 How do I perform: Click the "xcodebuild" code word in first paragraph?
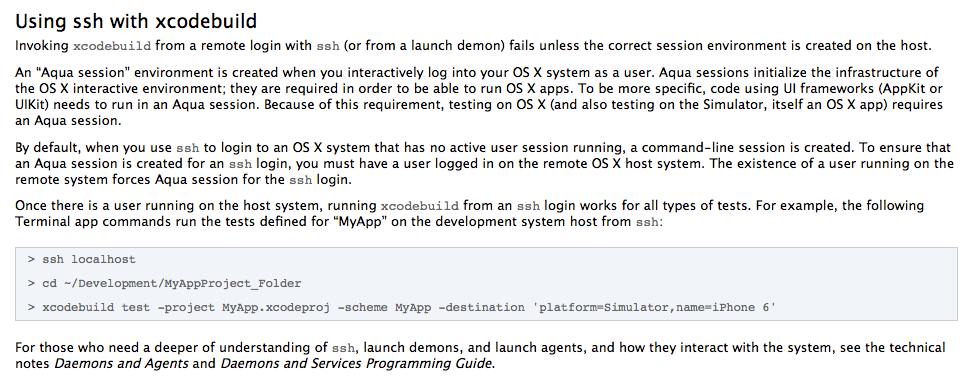tap(112, 46)
